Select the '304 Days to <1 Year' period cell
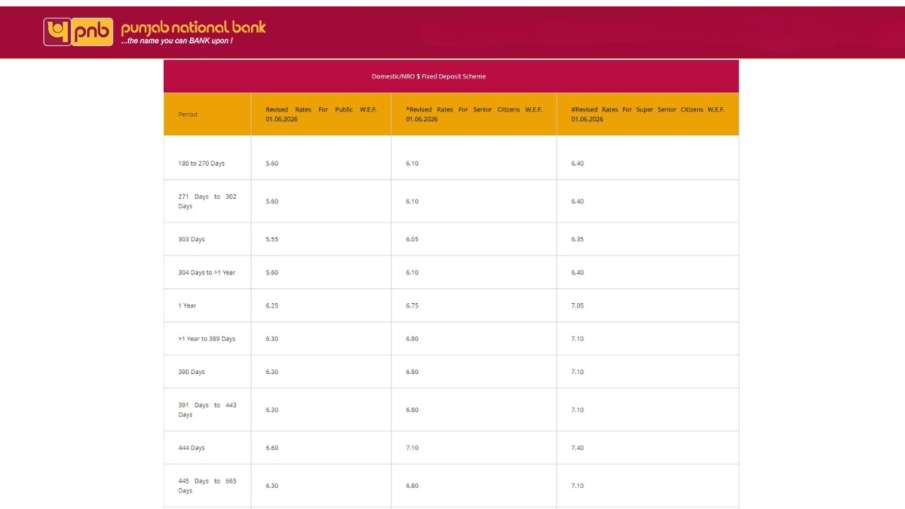This screenshot has height=509, width=905. 207,272
